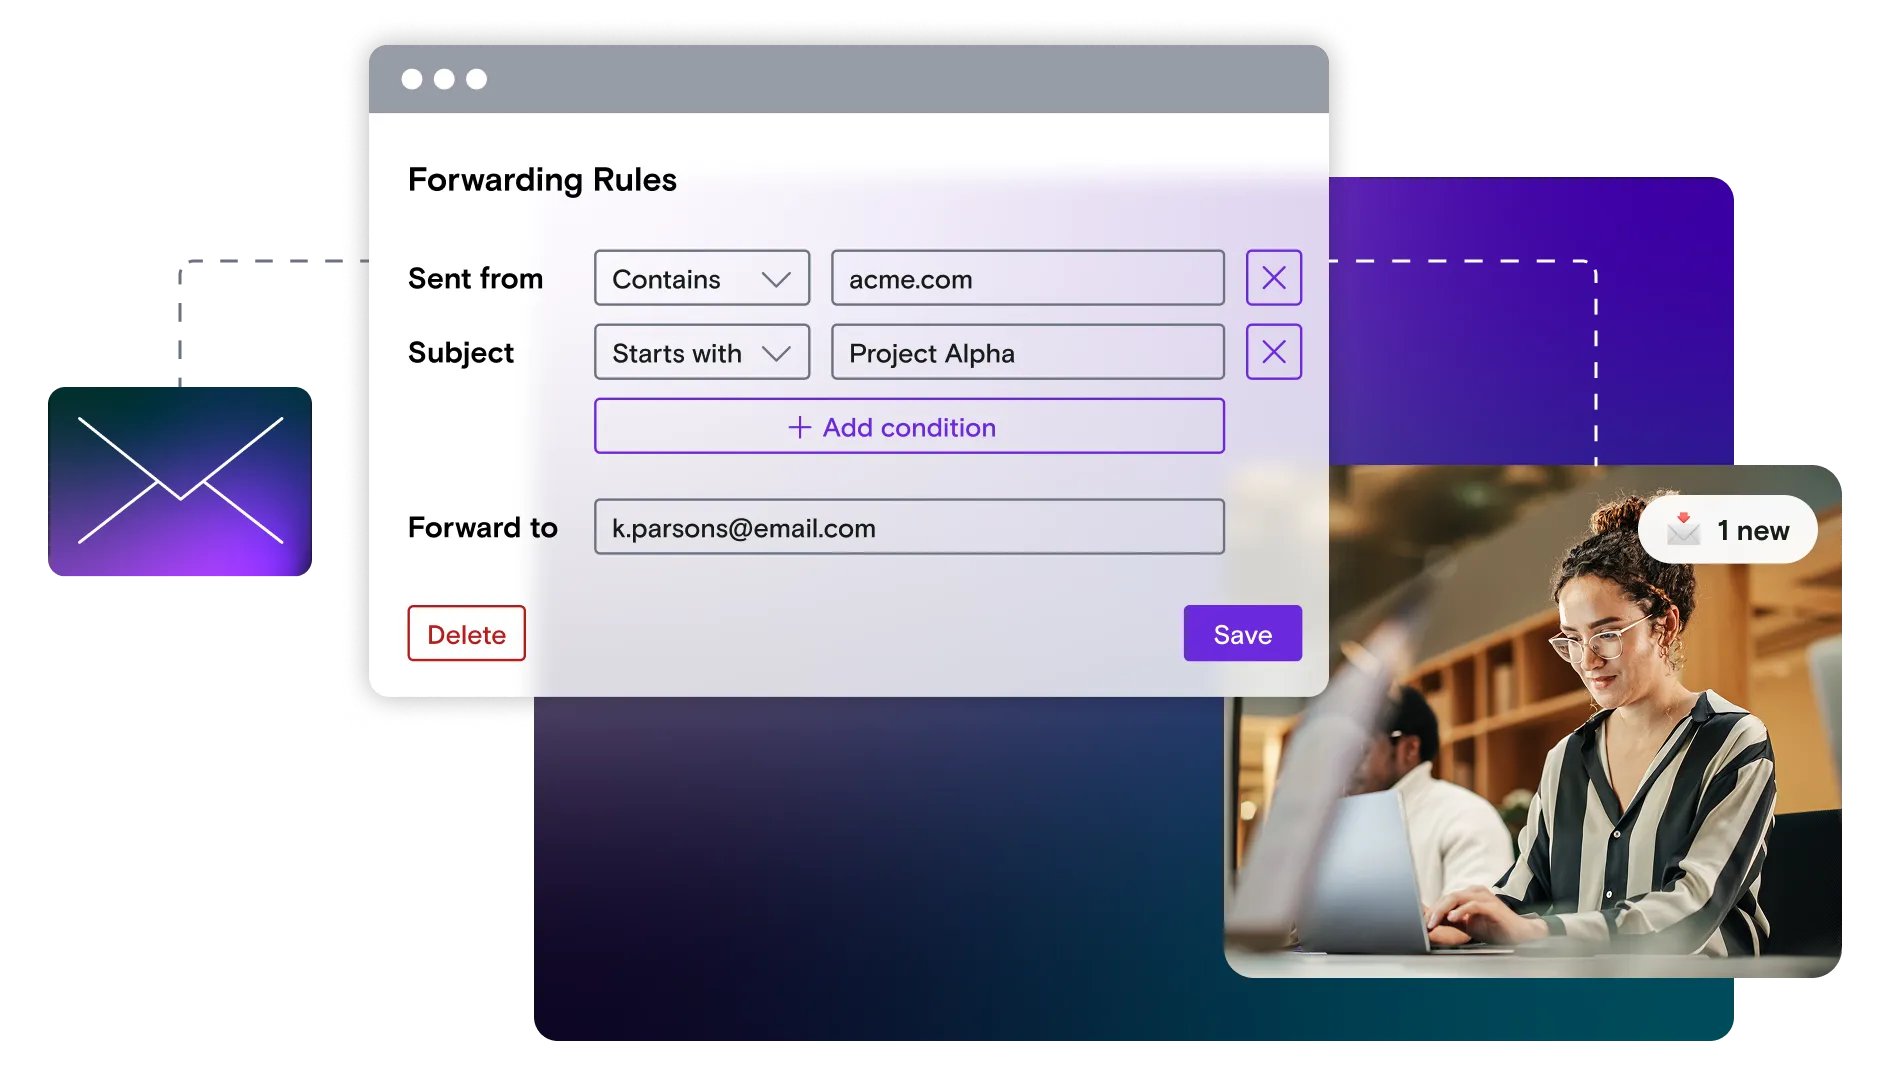Delete the forwarding rule
The width and height of the screenshot is (1890, 1065).
coord(465,633)
